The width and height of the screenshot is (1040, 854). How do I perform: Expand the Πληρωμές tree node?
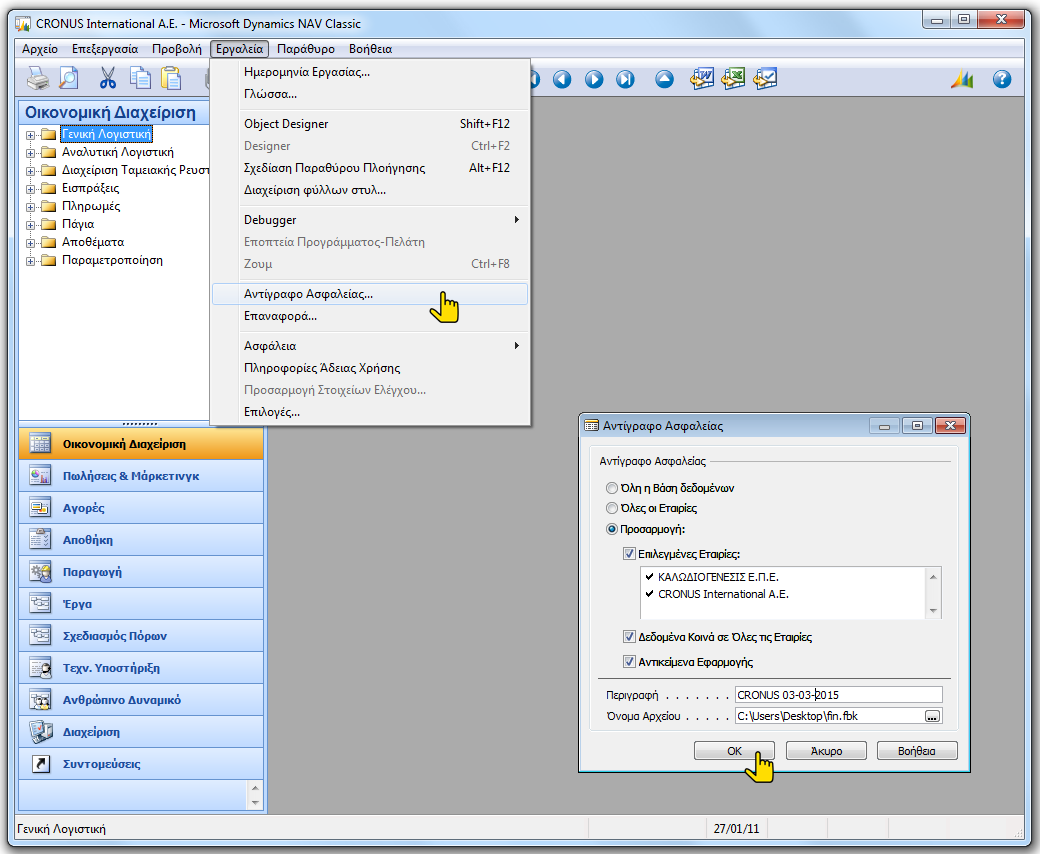tap(30, 207)
